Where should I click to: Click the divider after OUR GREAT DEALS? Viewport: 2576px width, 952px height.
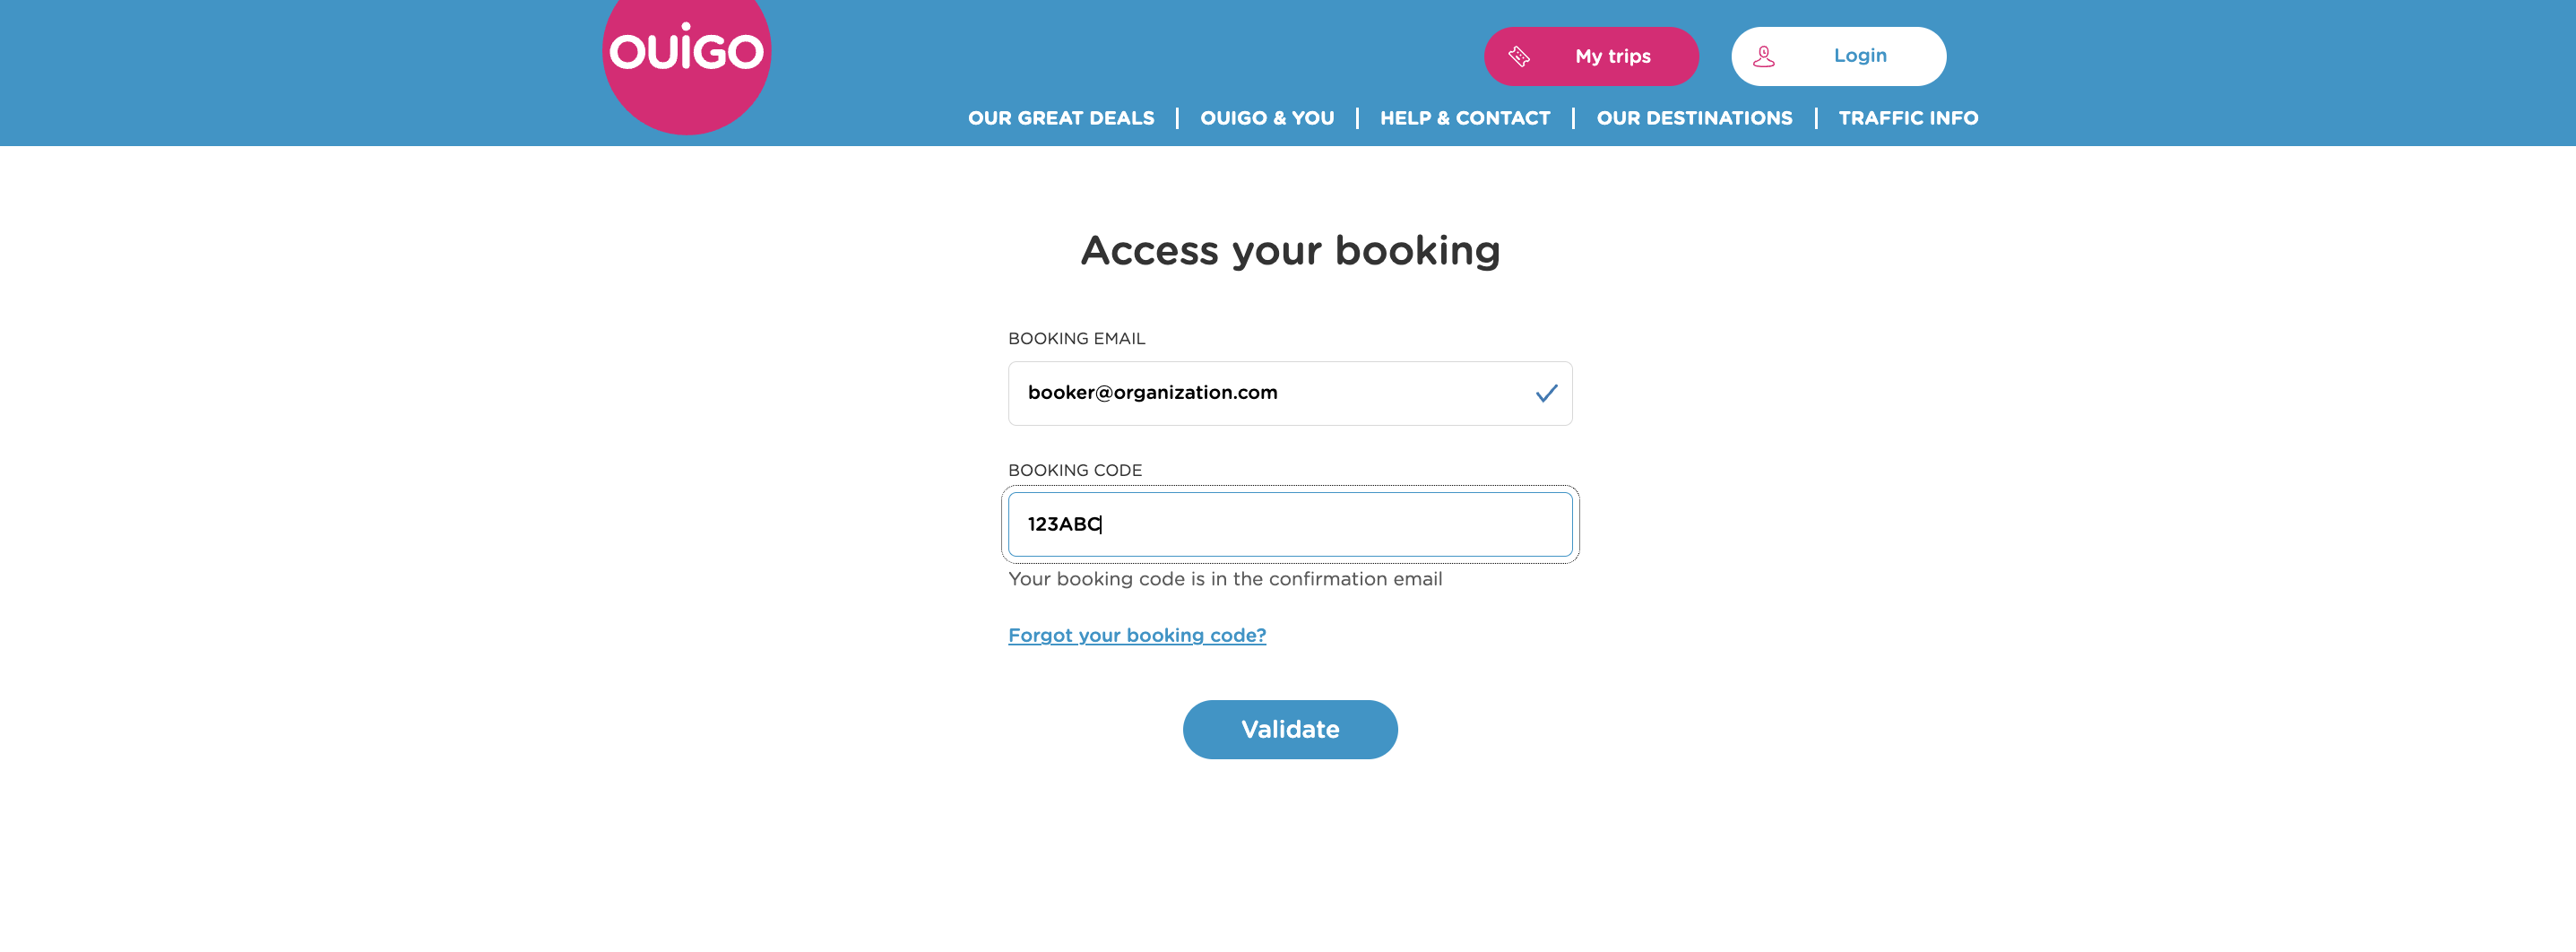1177,118
